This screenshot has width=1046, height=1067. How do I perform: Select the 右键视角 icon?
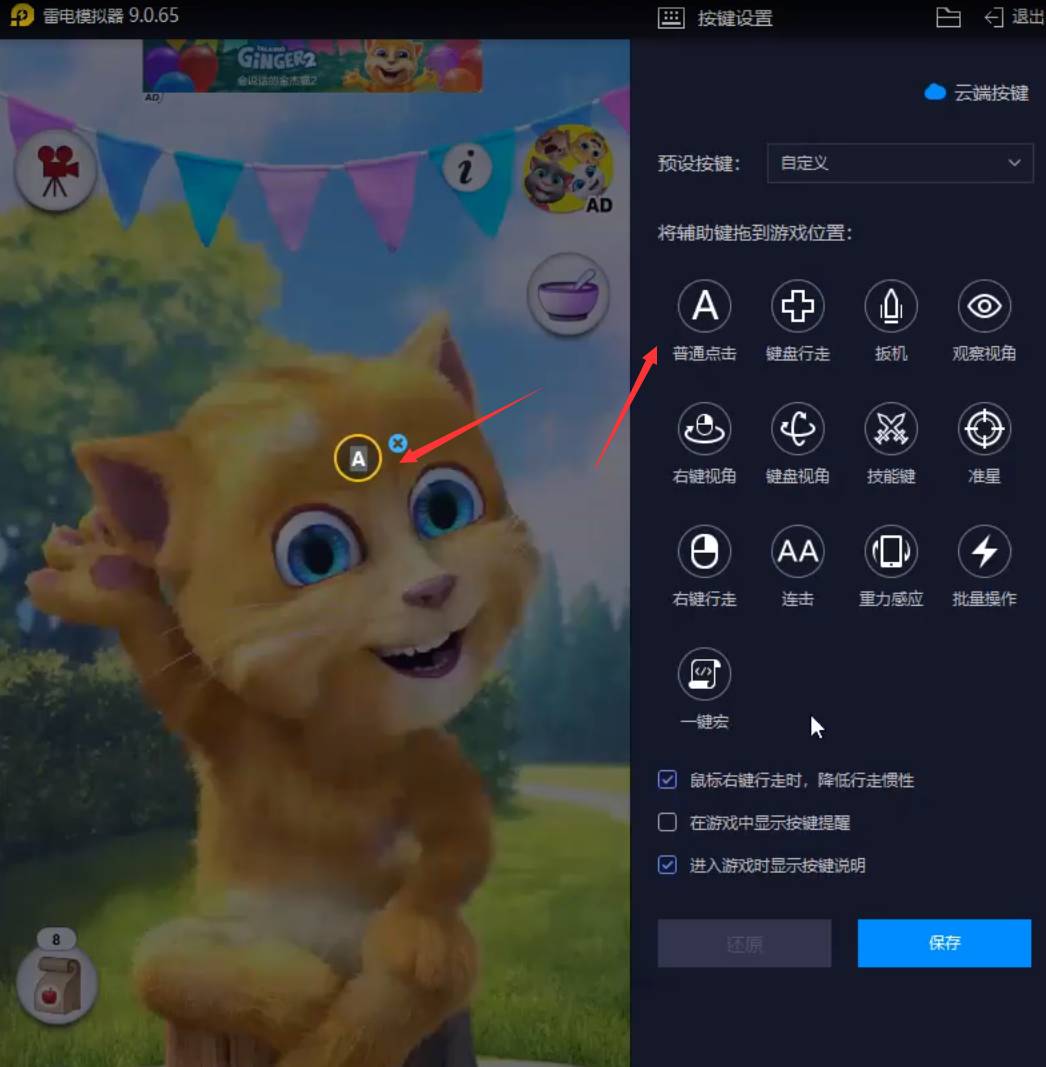point(704,429)
